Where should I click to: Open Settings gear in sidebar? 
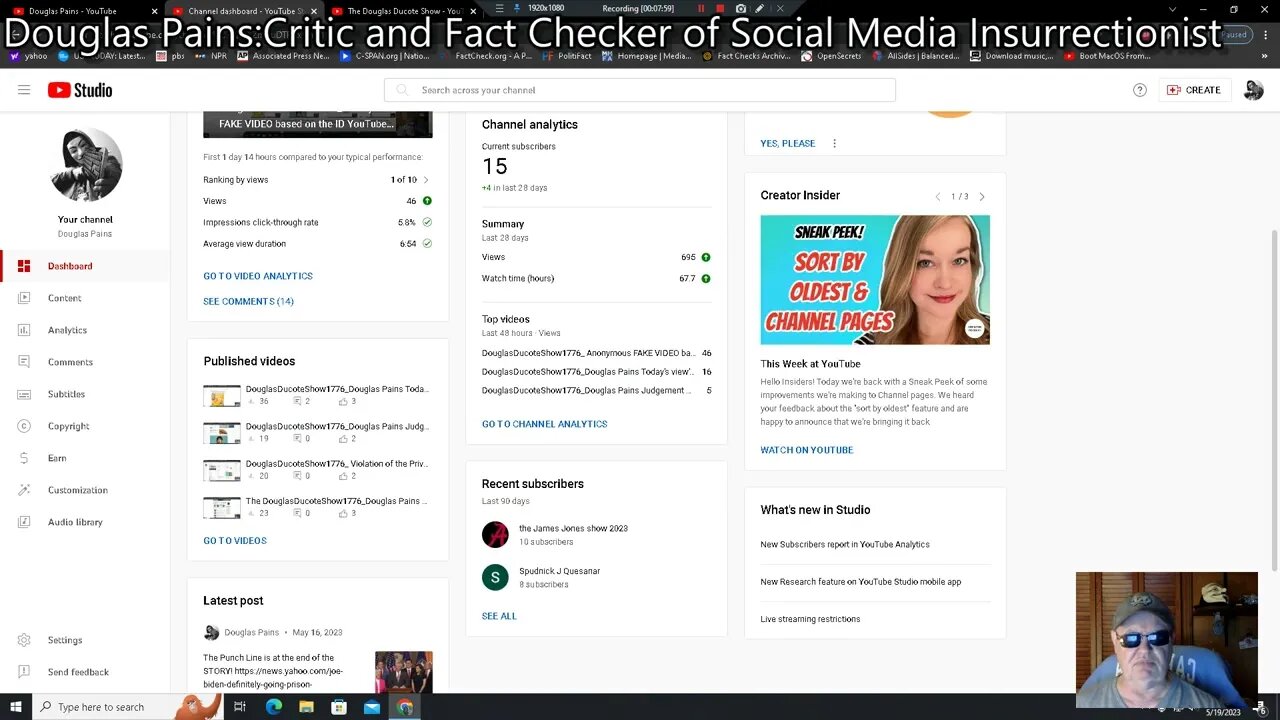click(x=24, y=640)
